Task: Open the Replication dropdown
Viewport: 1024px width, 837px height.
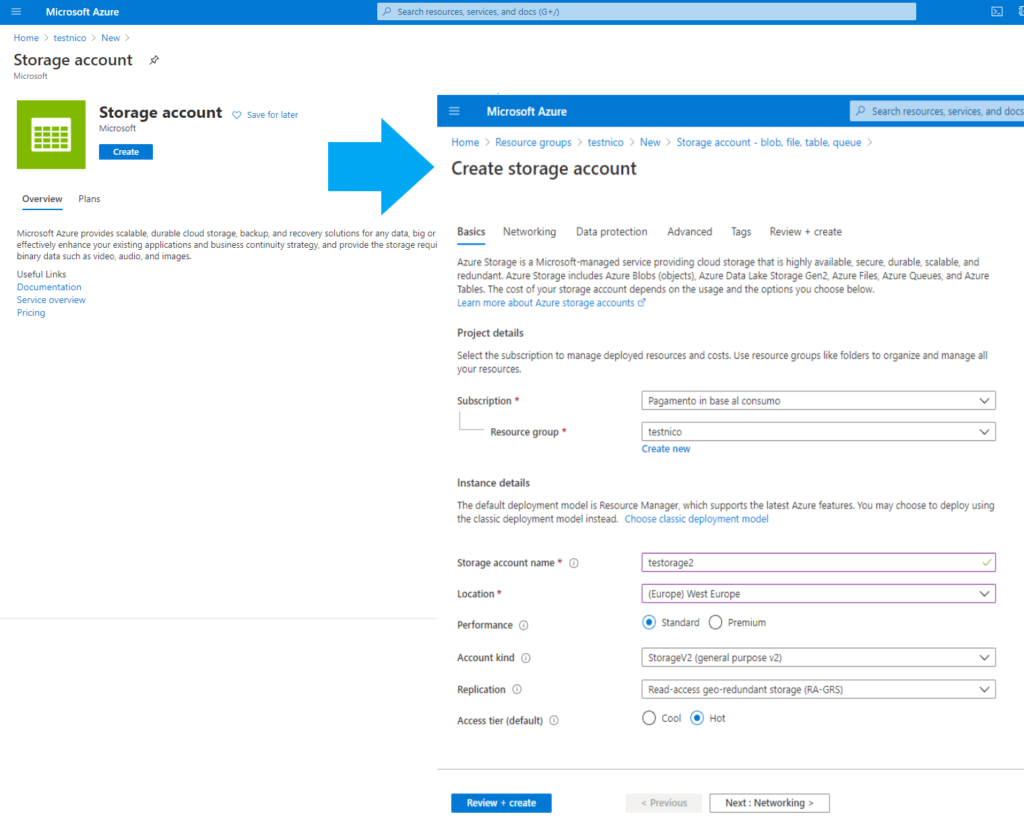Action: (x=818, y=689)
